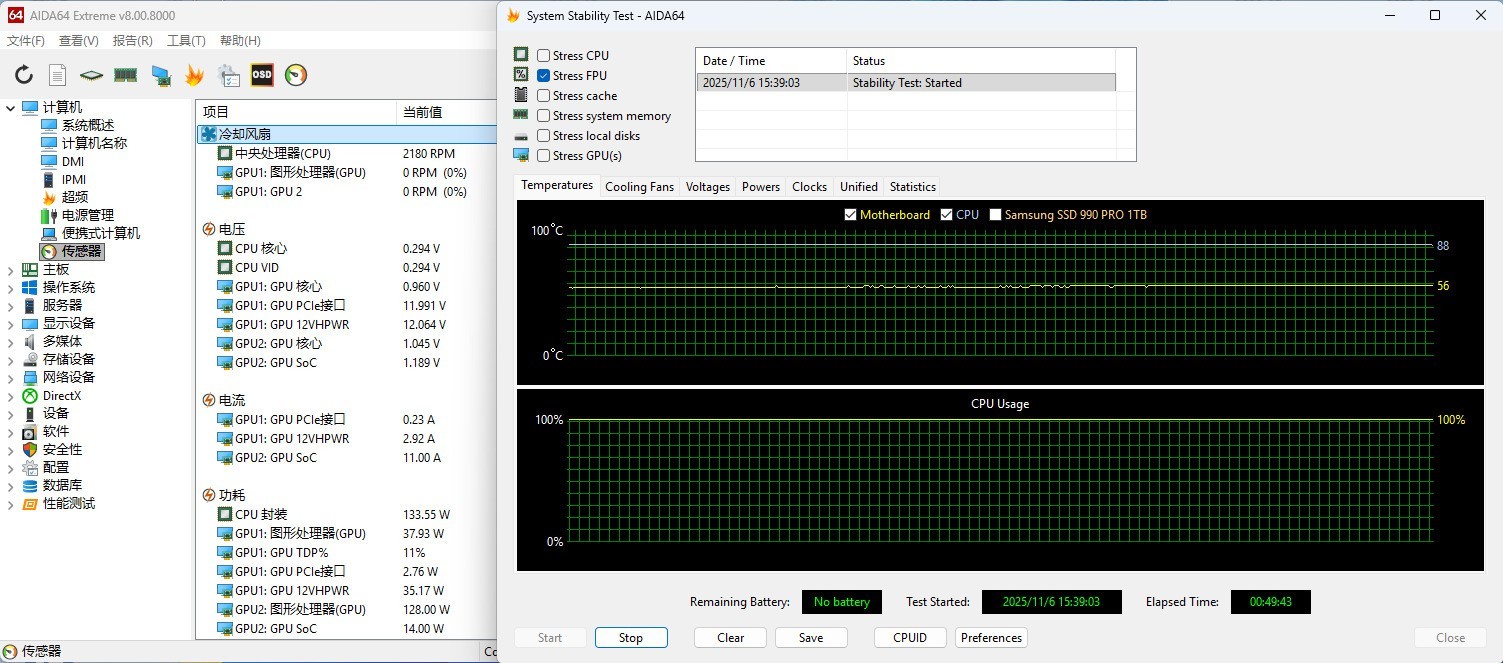Screen dimensions: 1503x663
Task: Check the Samsung SSD 990 PRO 1TB legend box
Action: pyautogui.click(x=995, y=214)
